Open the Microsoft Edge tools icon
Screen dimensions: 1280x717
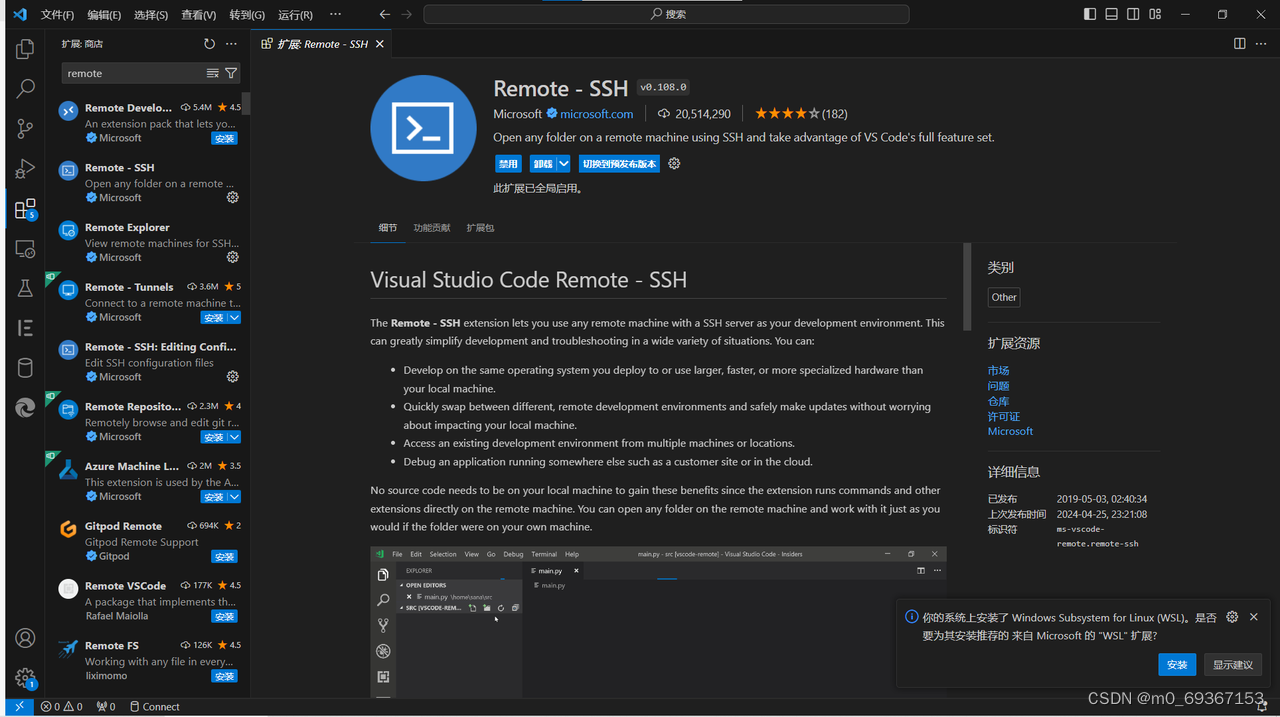[x=25, y=407]
